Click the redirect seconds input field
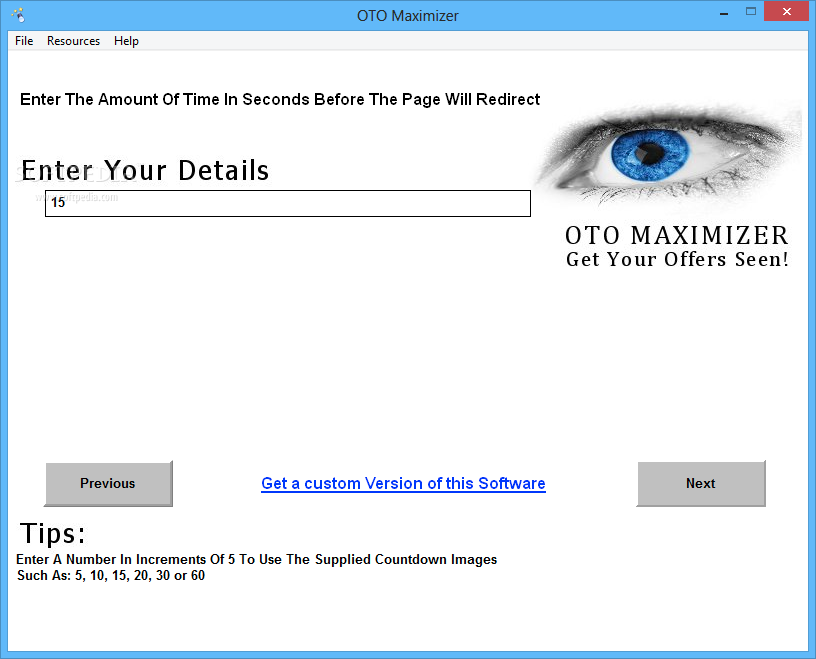The height and width of the screenshot is (659, 816). pyautogui.click(x=288, y=203)
